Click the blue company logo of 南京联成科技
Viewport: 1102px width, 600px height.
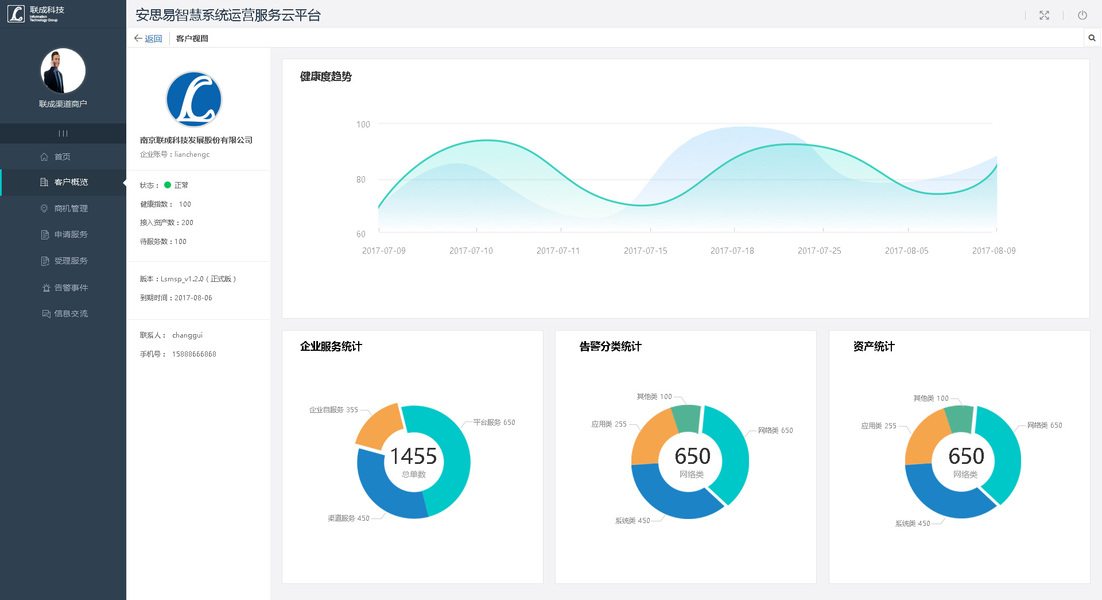click(x=194, y=99)
